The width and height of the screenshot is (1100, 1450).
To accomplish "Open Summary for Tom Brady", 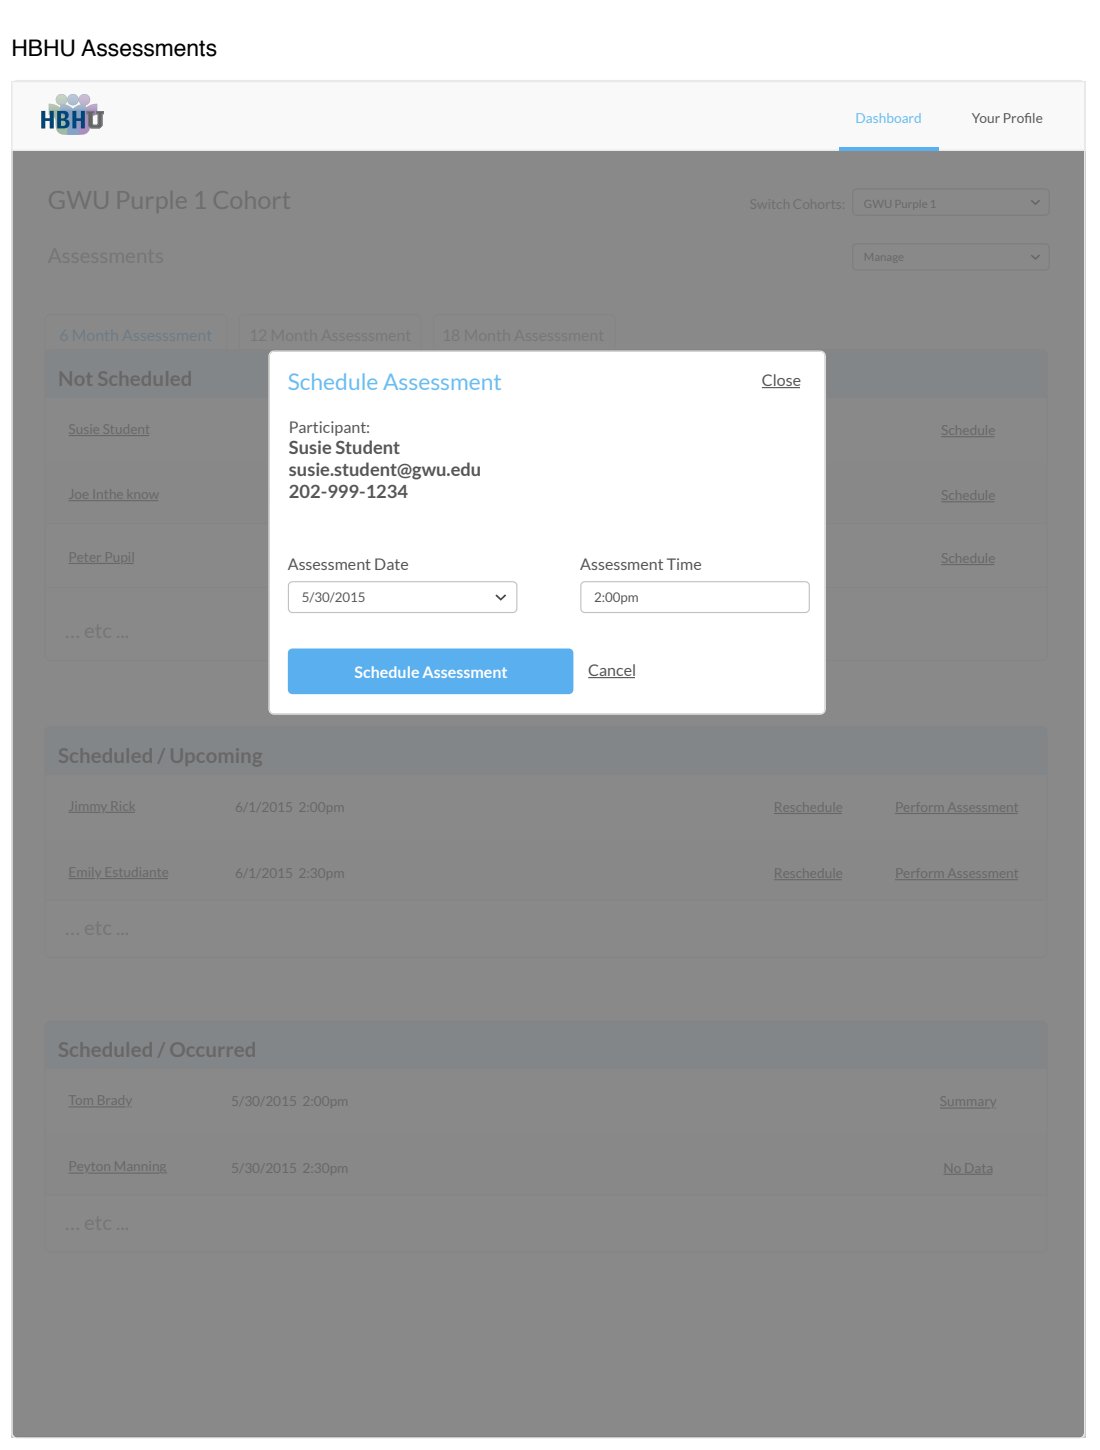I will tap(967, 1102).
